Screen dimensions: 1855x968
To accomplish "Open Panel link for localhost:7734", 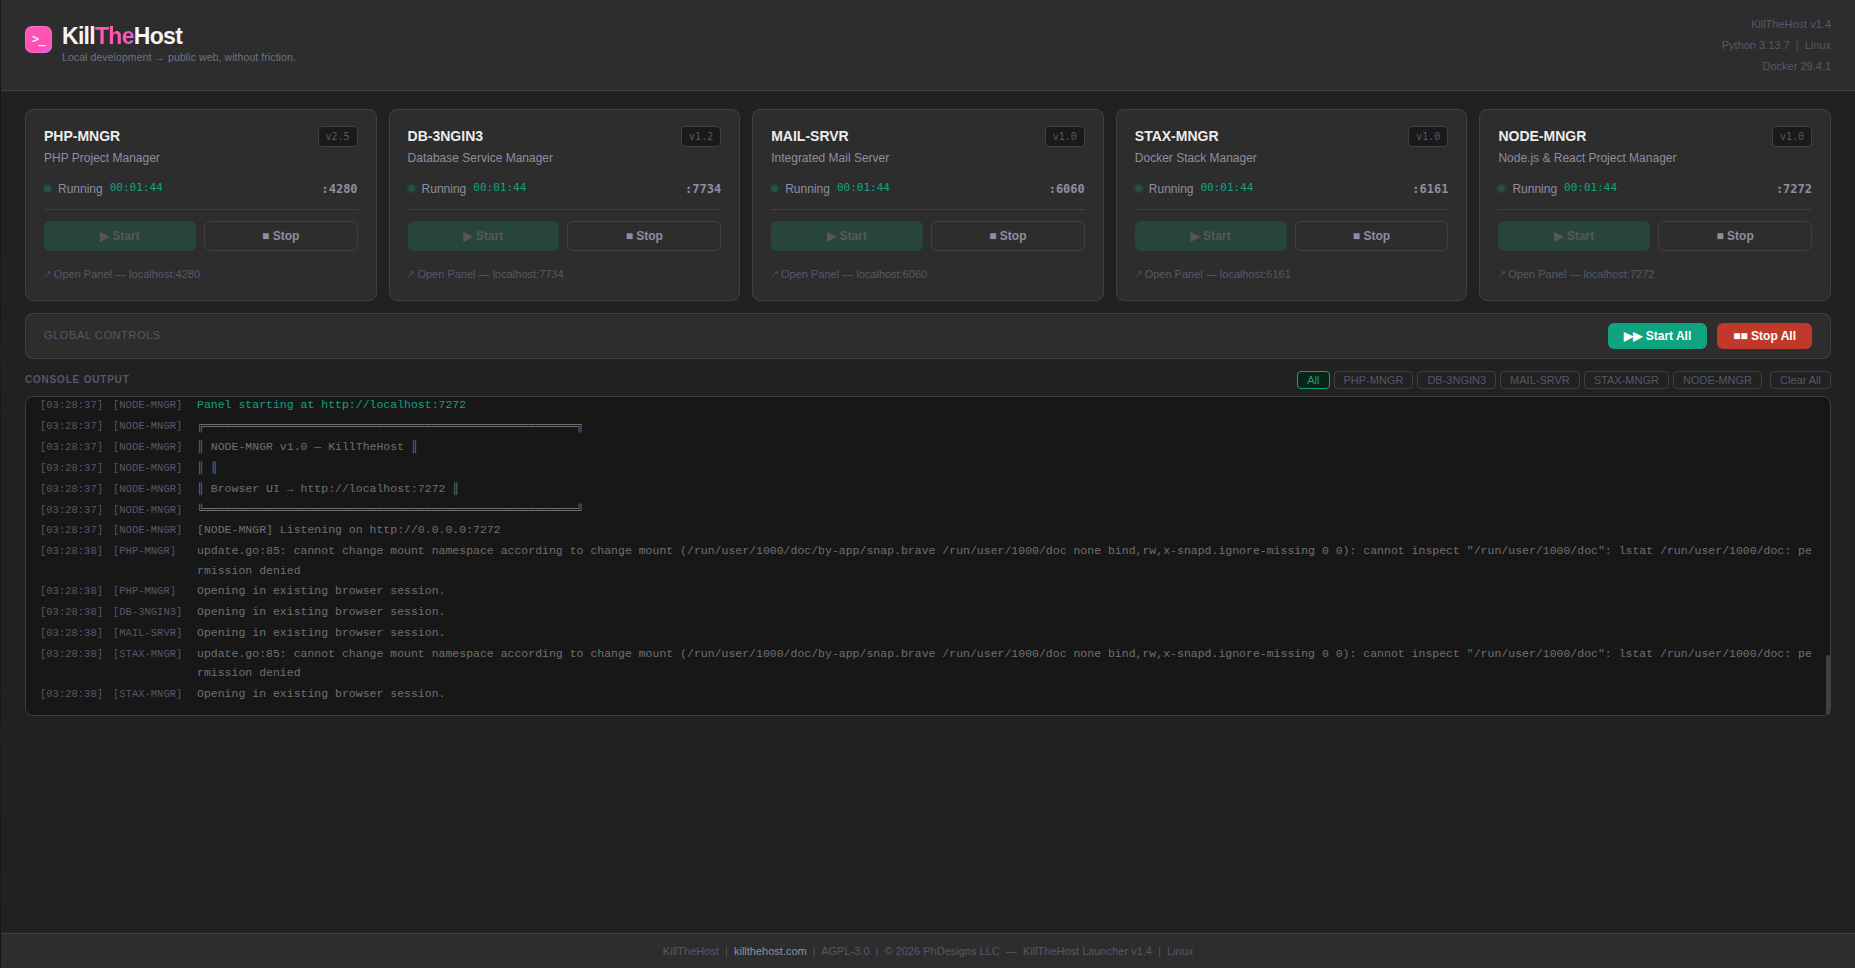I will point(486,274).
